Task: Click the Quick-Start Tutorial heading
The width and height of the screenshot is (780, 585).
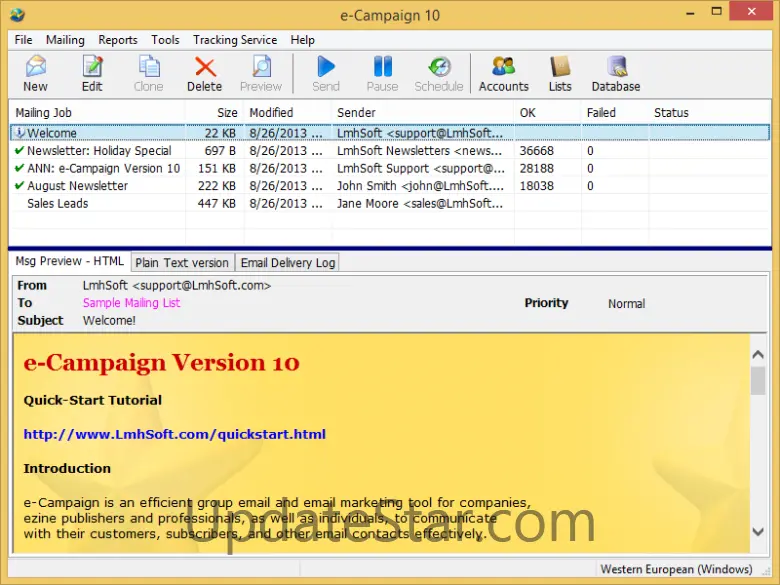Action: (x=93, y=400)
